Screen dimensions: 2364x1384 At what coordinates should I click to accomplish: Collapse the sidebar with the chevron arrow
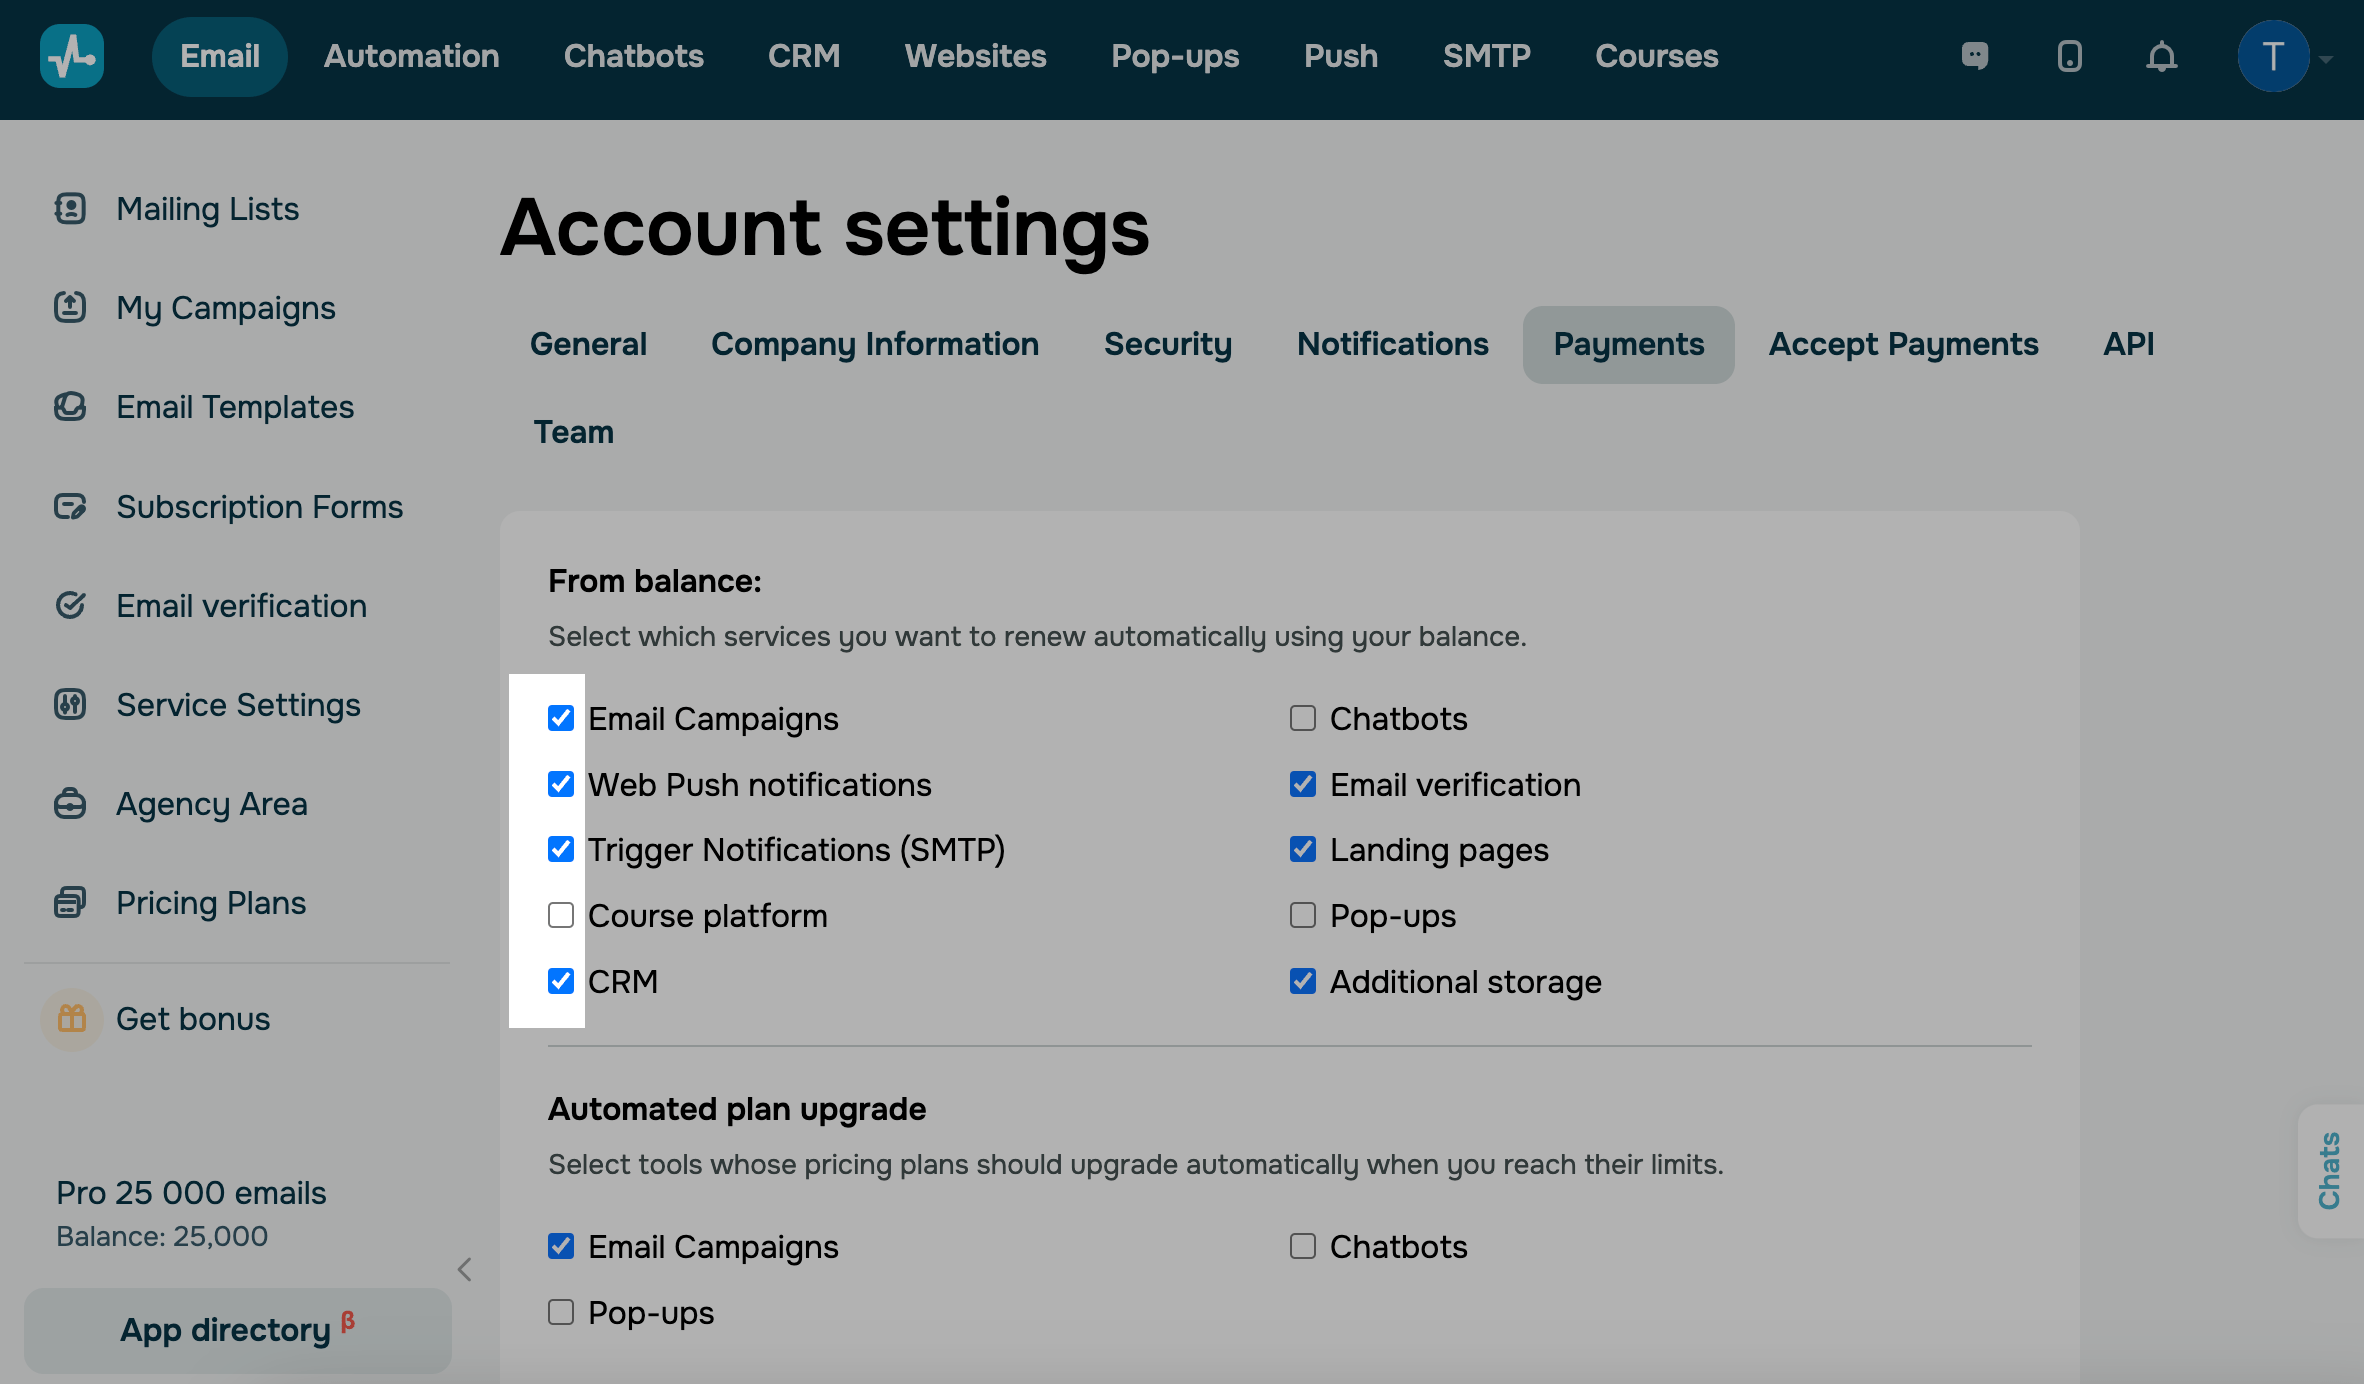tap(464, 1269)
